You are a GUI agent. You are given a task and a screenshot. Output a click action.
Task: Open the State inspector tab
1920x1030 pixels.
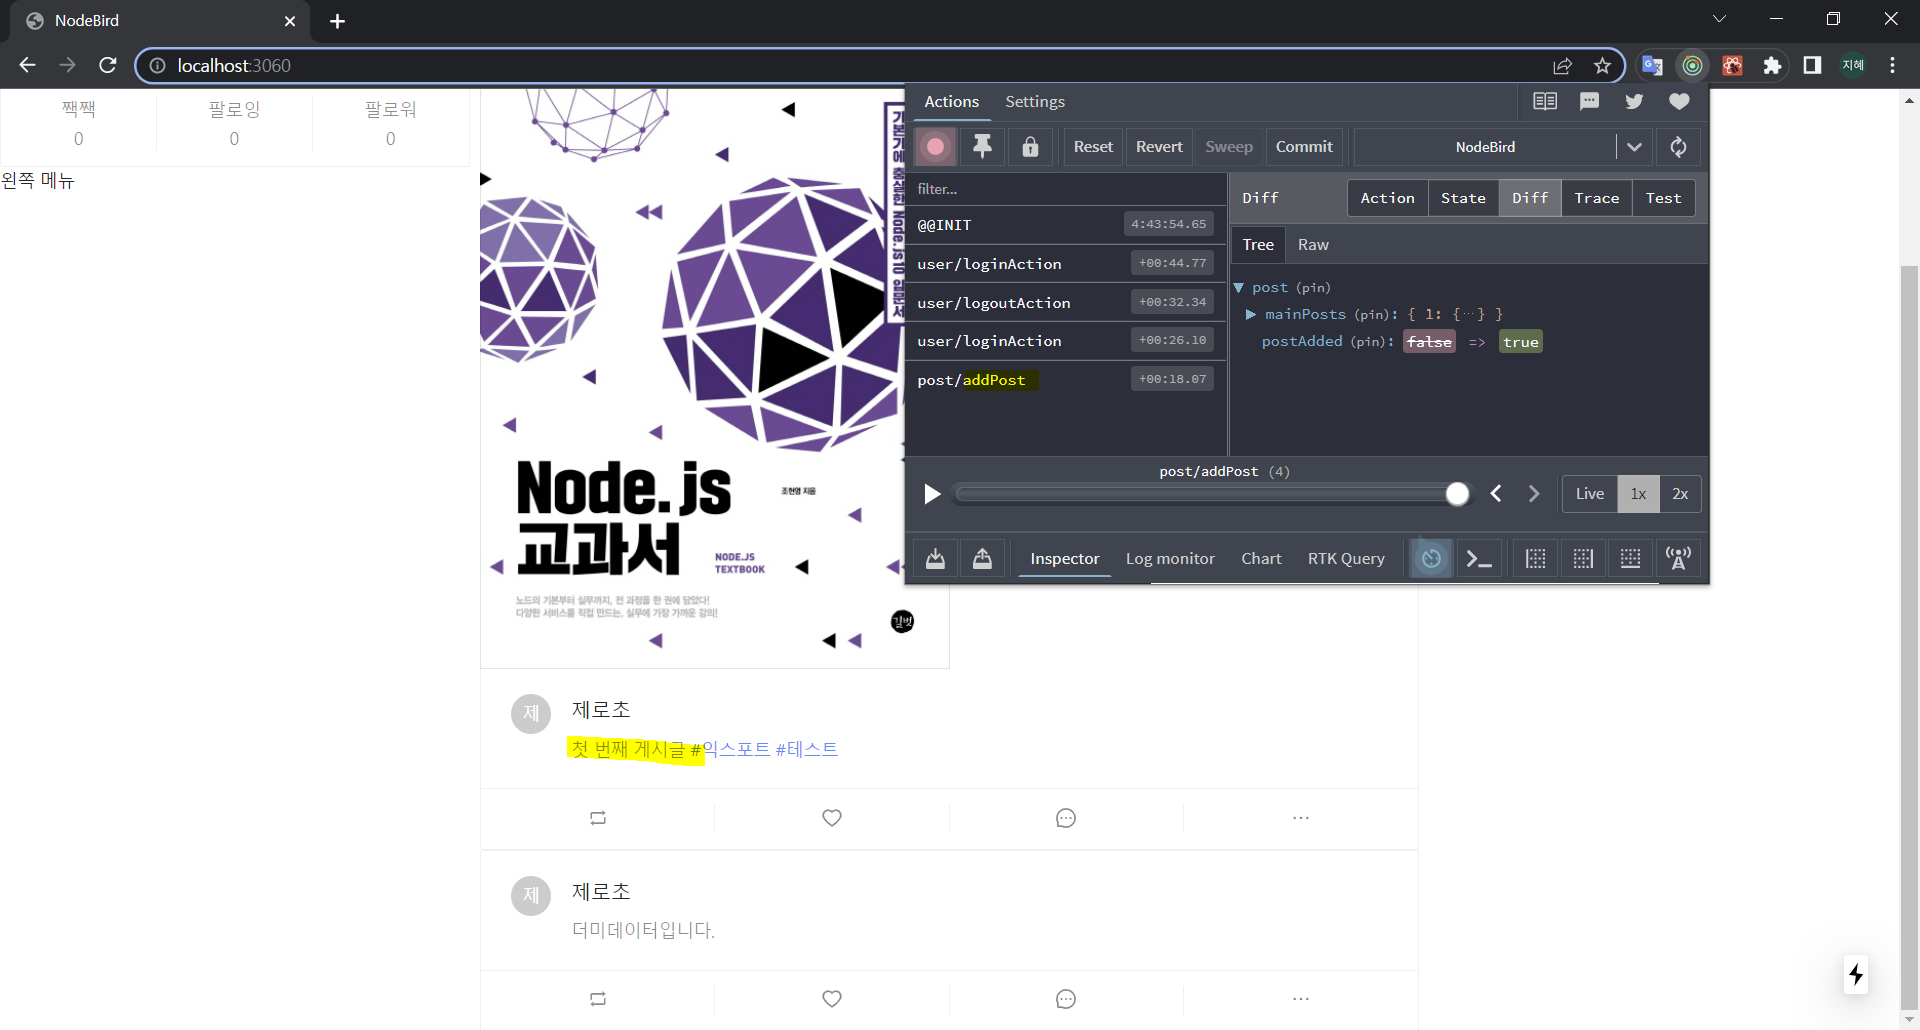pyautogui.click(x=1463, y=198)
